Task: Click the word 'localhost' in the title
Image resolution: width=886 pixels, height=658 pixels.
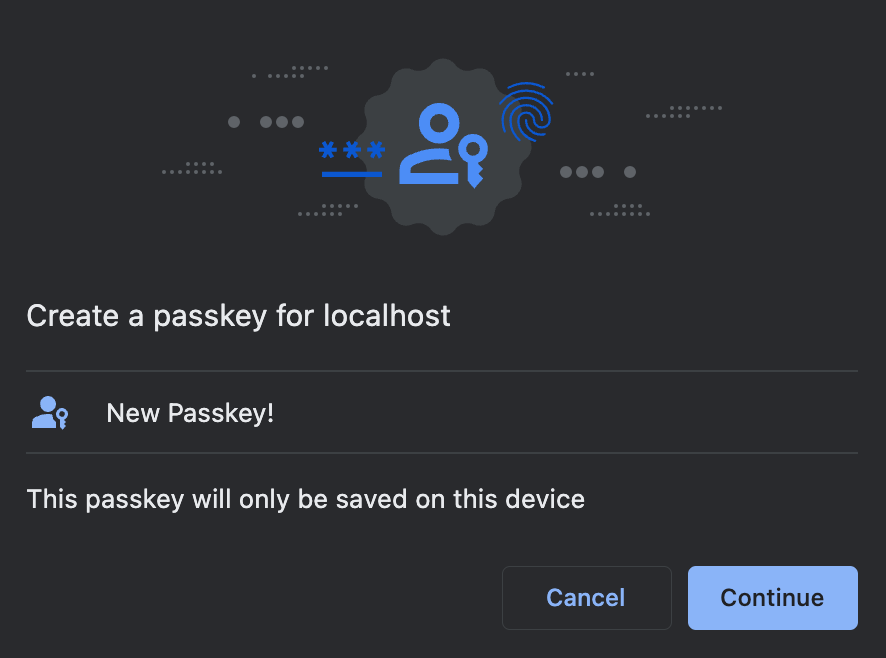Action: pos(387,315)
